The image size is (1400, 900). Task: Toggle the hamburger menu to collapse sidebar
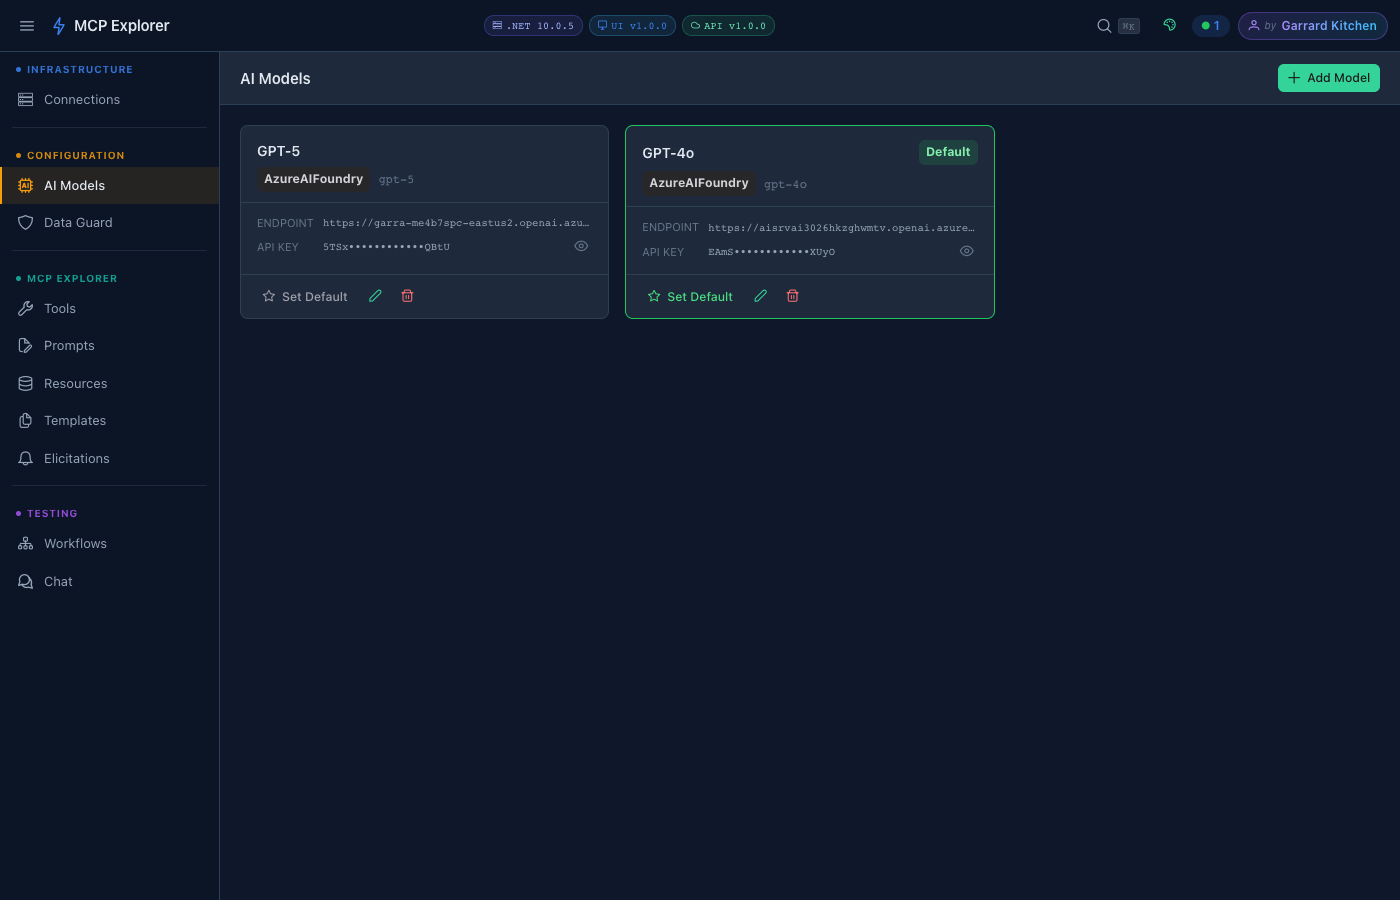pos(27,25)
